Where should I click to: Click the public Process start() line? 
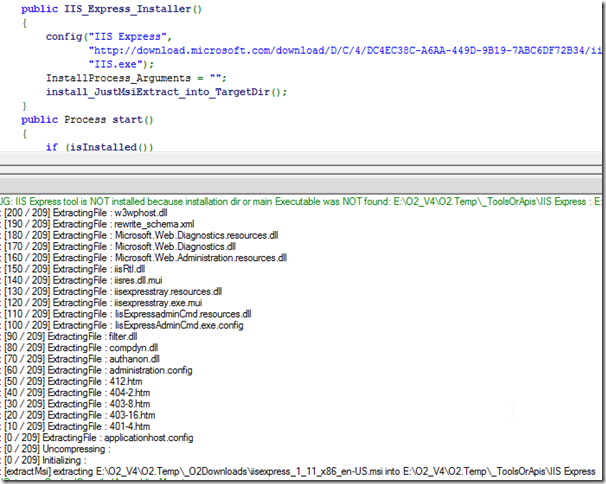[x=87, y=119]
